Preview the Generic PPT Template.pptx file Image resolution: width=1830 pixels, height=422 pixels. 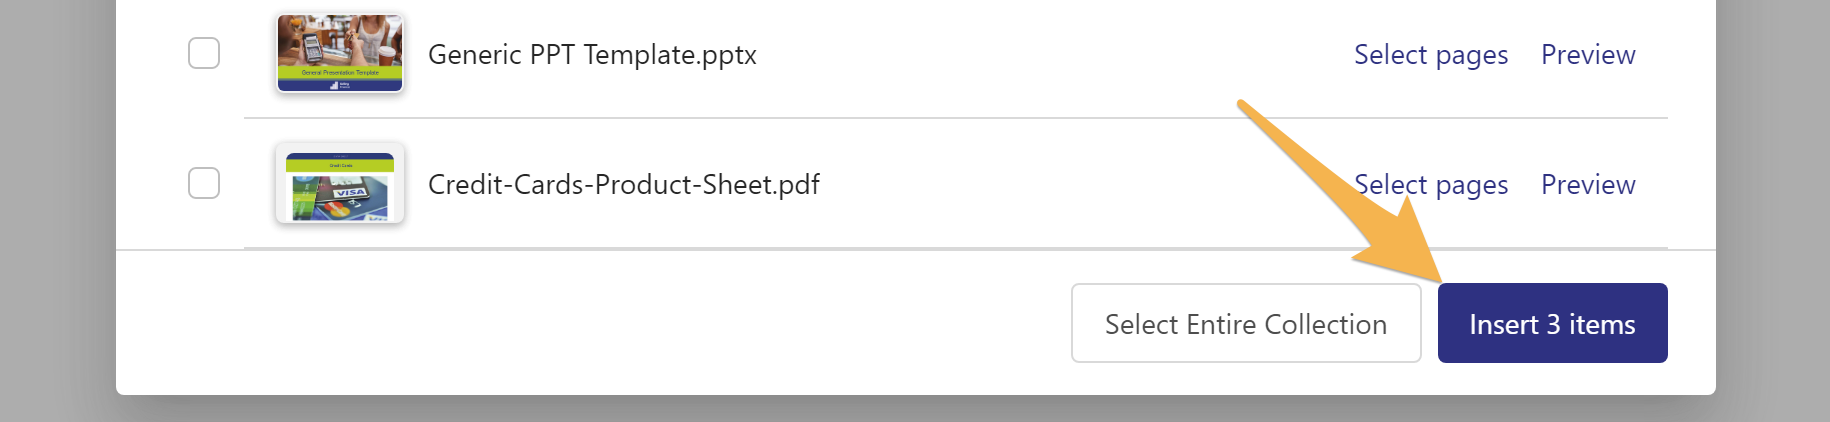[x=1587, y=55]
